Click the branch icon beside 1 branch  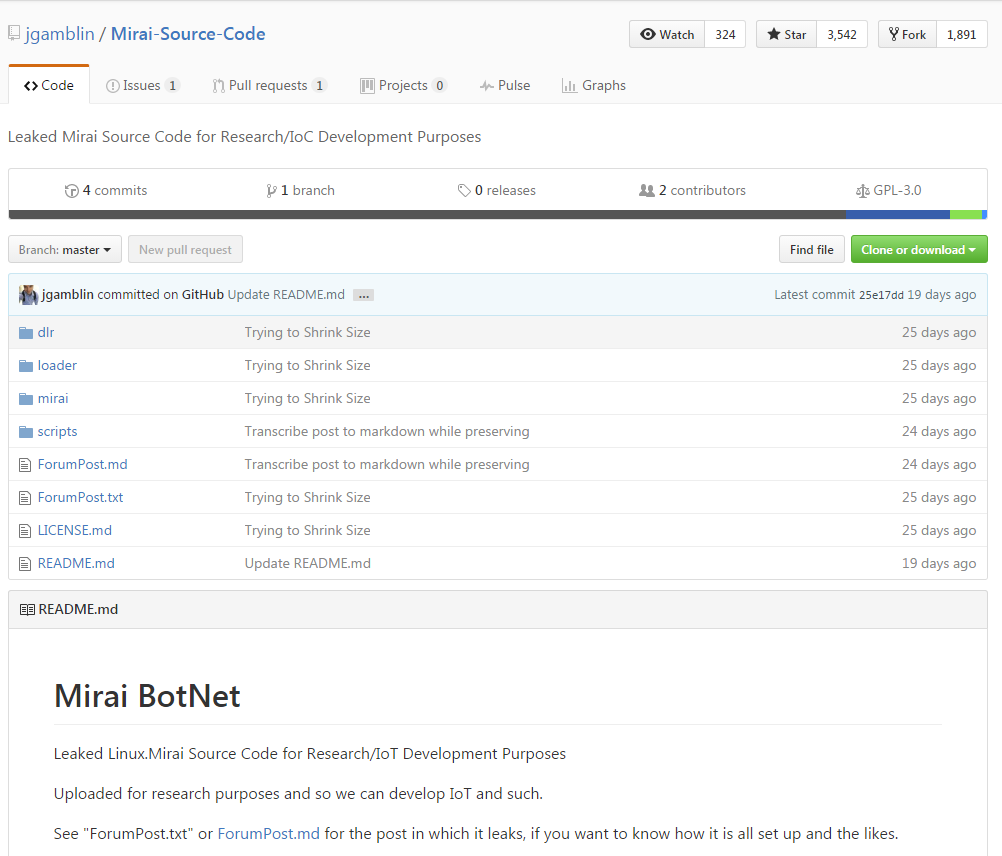coord(272,190)
